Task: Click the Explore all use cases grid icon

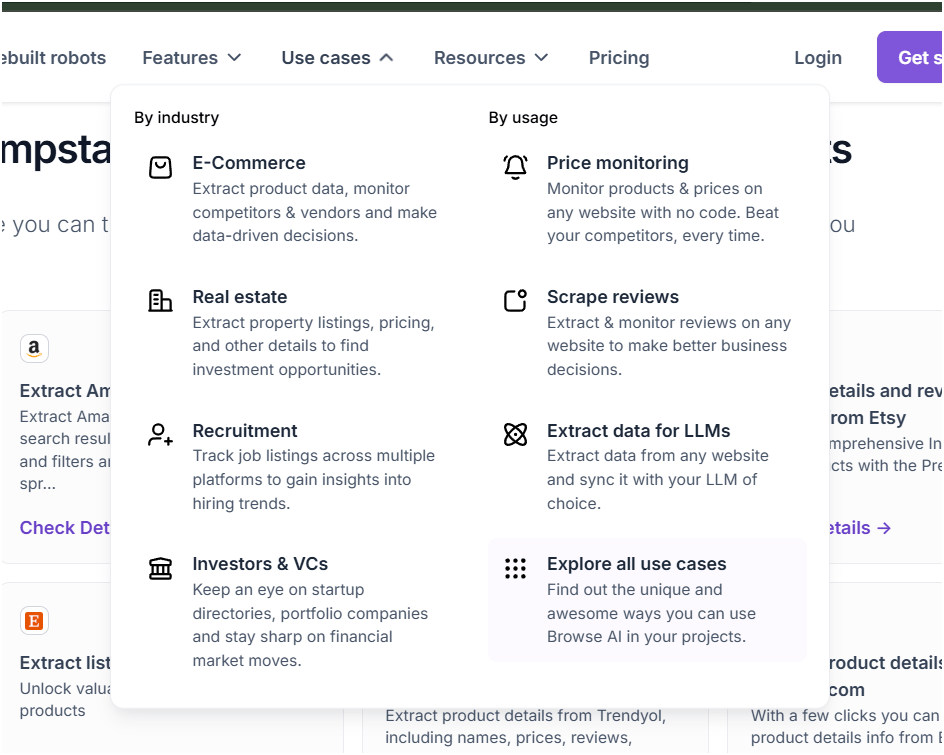Action: 515,569
